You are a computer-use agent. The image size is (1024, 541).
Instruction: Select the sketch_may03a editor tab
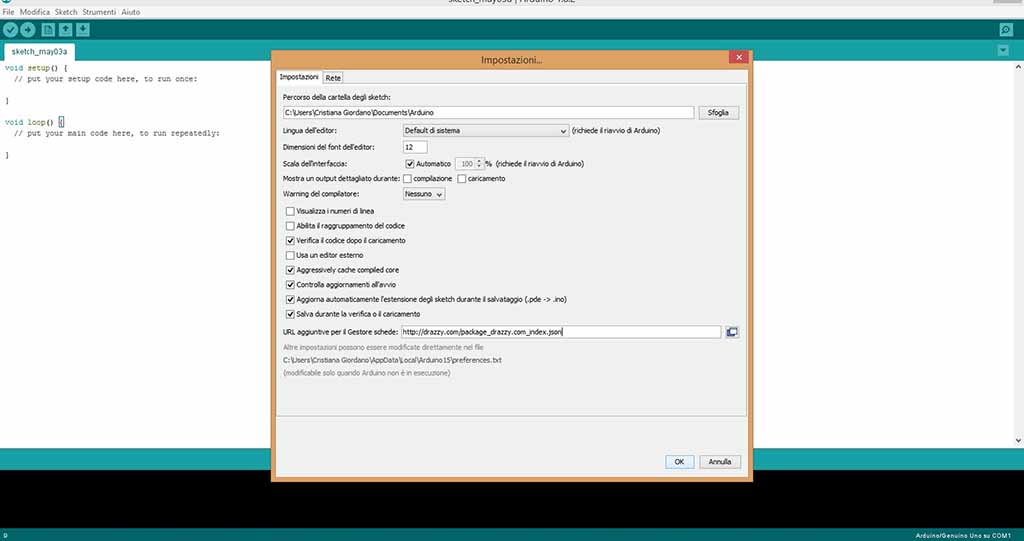pos(39,52)
